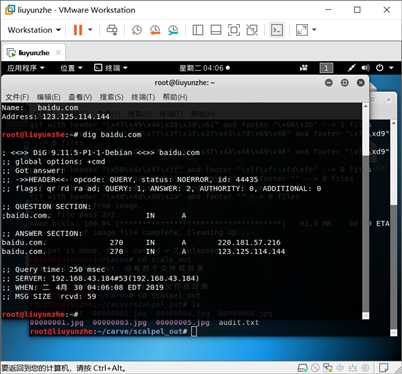Click the power icon in top bar
The width and height of the screenshot is (402, 374).
coord(380,68)
